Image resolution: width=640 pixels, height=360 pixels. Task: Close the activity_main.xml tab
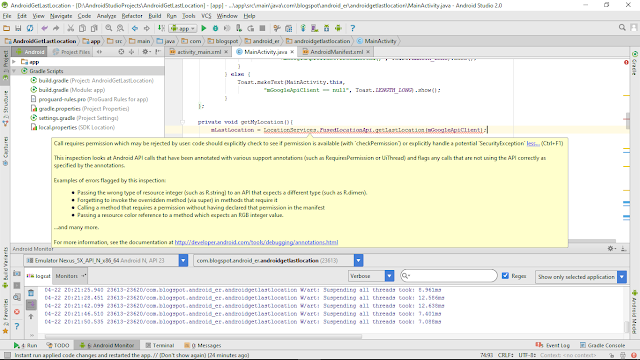226,52
